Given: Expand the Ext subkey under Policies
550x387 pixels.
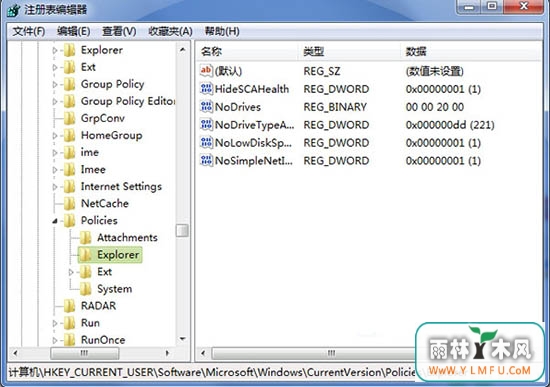Looking at the screenshot, I should coord(71,272).
